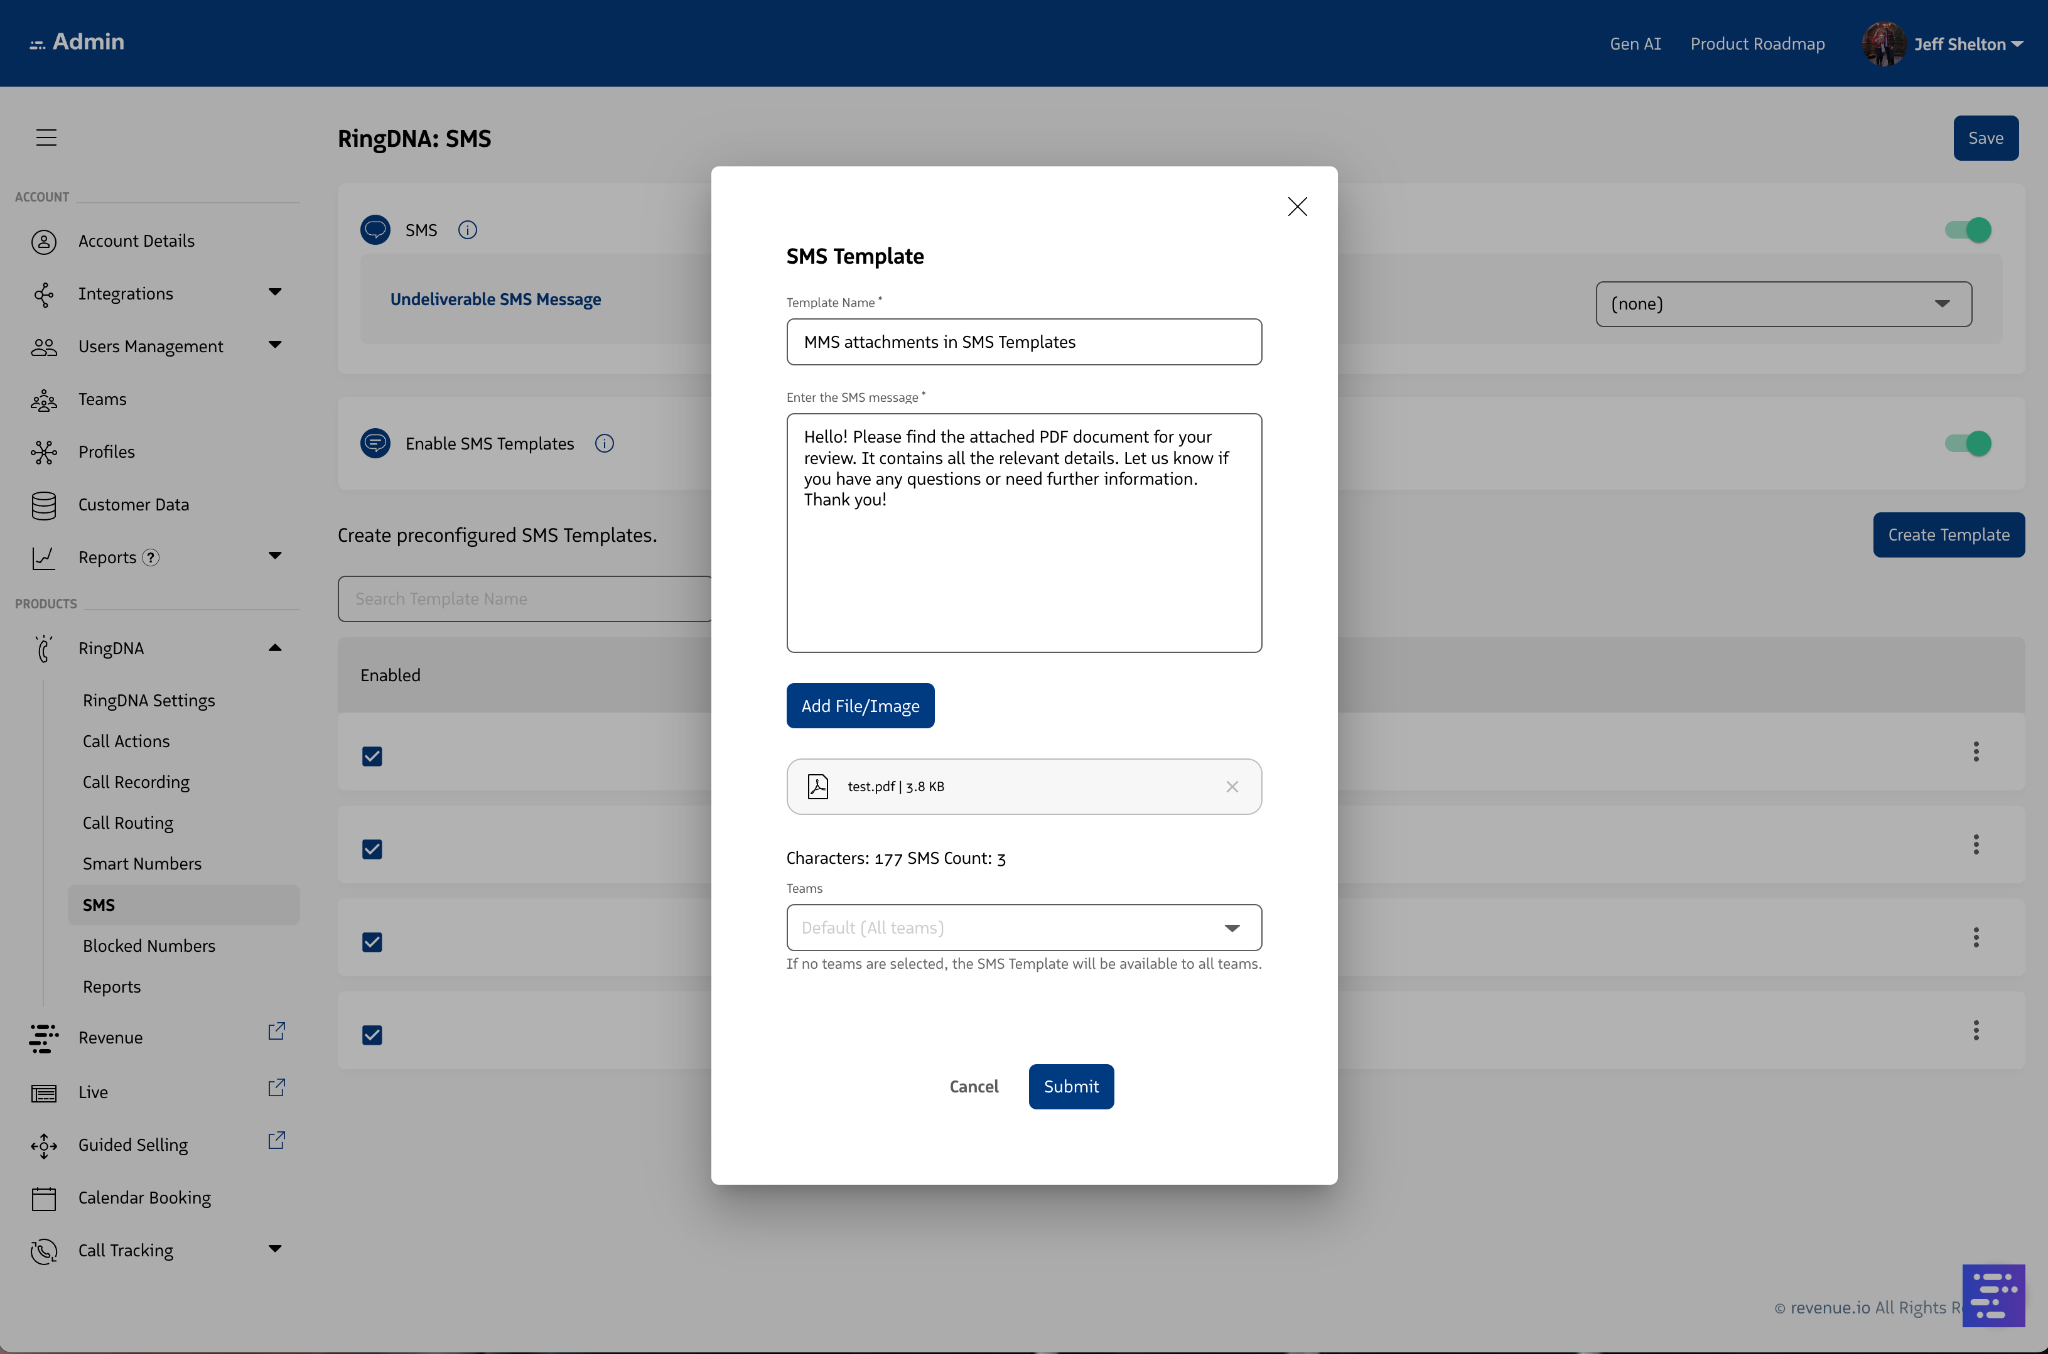Click the Profiles scissors-style icon

pos(44,451)
